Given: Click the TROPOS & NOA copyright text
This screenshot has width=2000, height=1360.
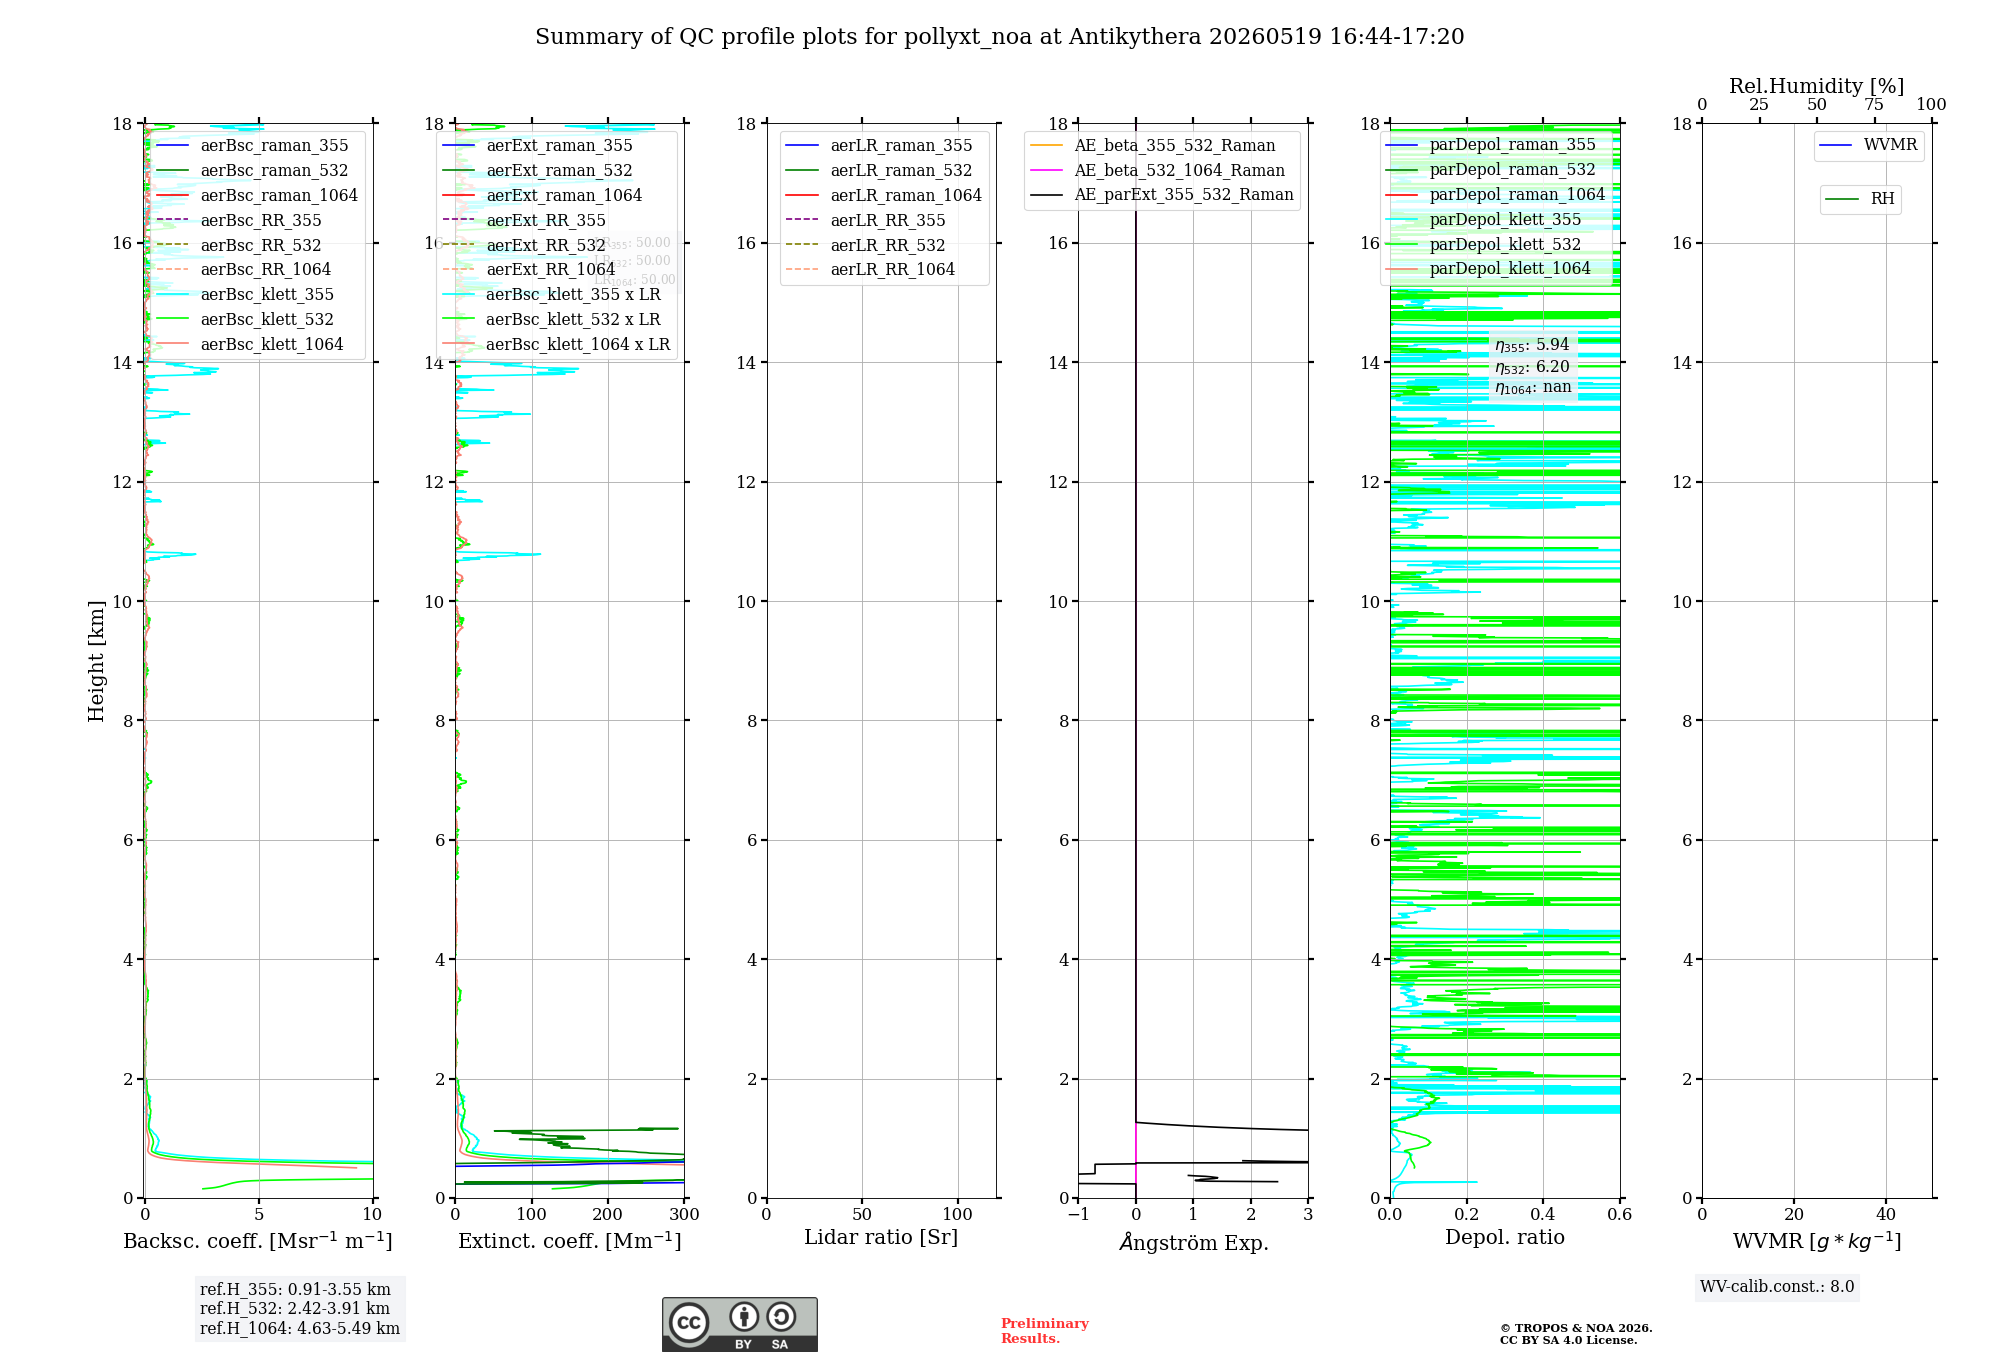Looking at the screenshot, I should tap(1576, 1334).
